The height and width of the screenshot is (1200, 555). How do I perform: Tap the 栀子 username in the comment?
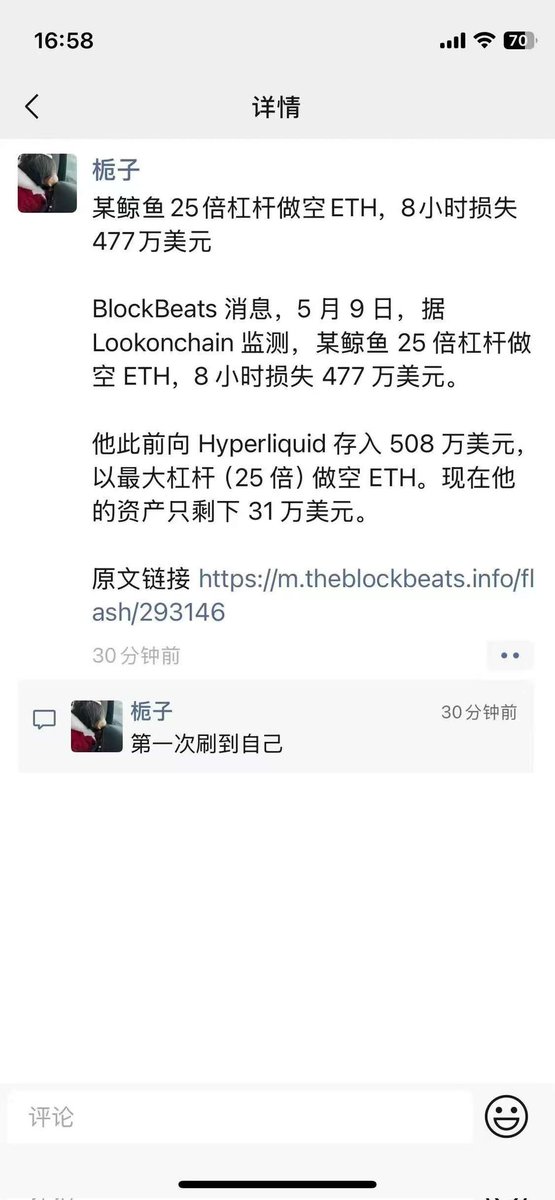[152, 711]
